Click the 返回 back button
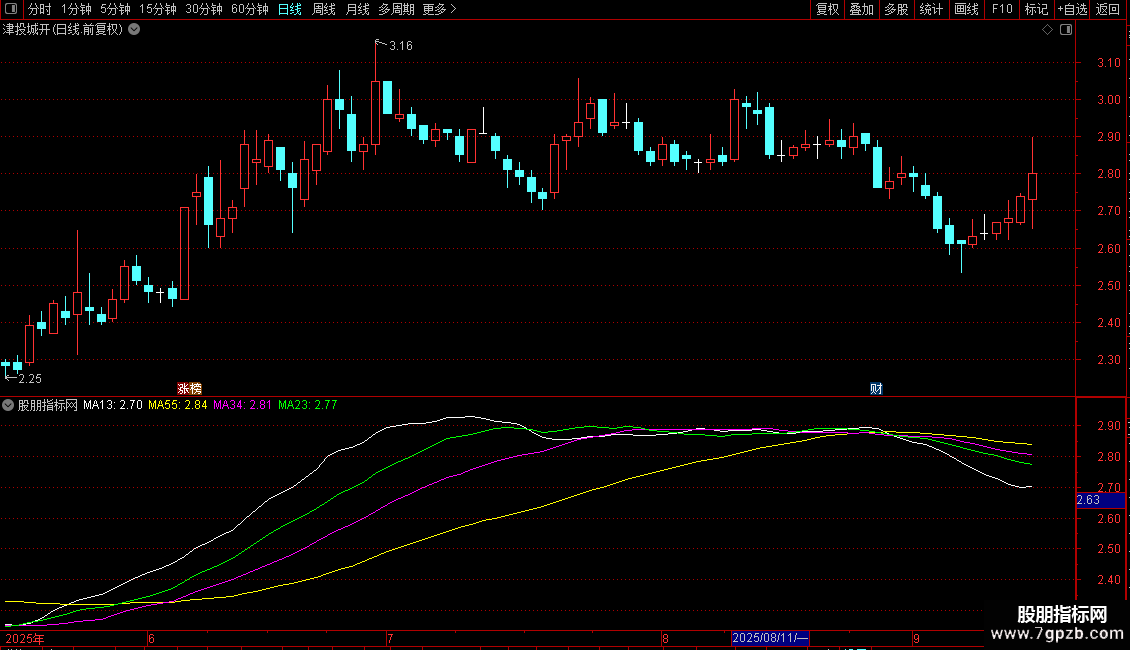1130x650 pixels. (x=1108, y=9)
